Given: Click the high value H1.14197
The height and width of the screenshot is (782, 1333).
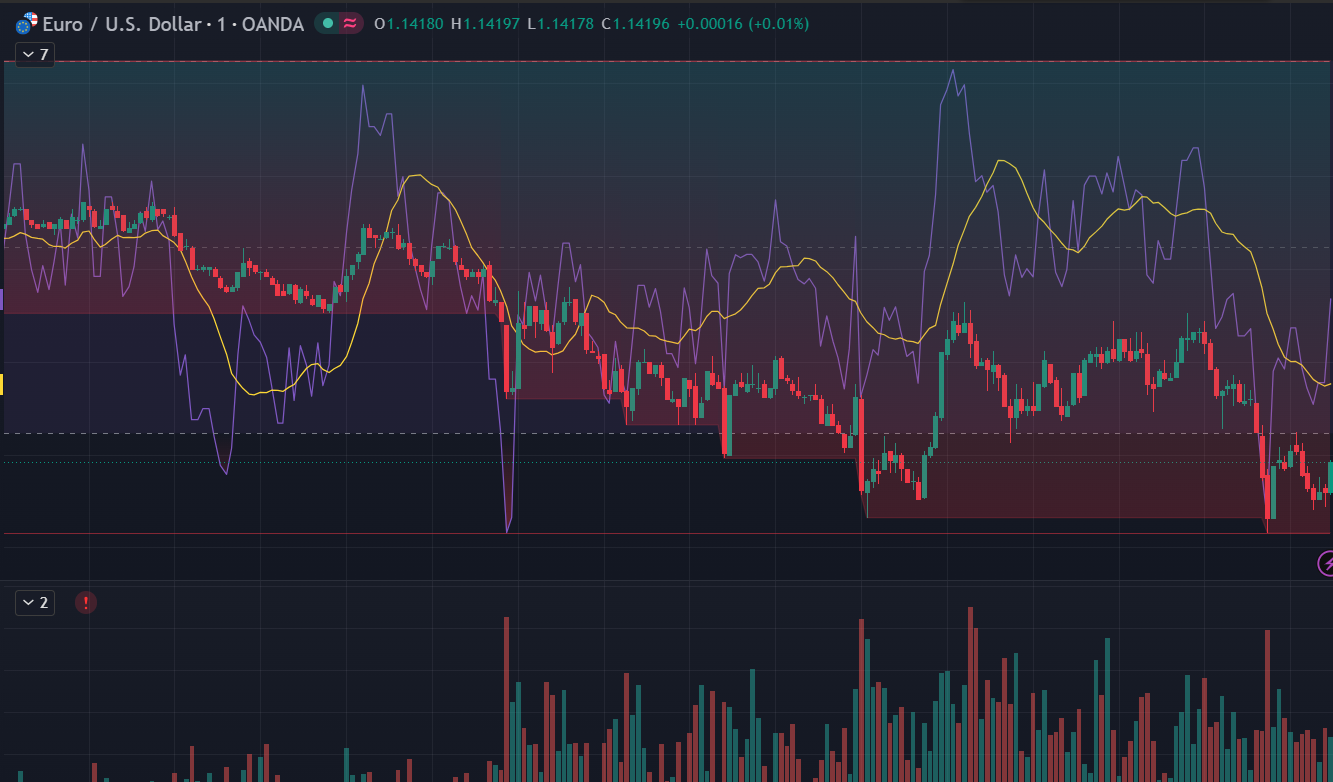Looking at the screenshot, I should 485,24.
